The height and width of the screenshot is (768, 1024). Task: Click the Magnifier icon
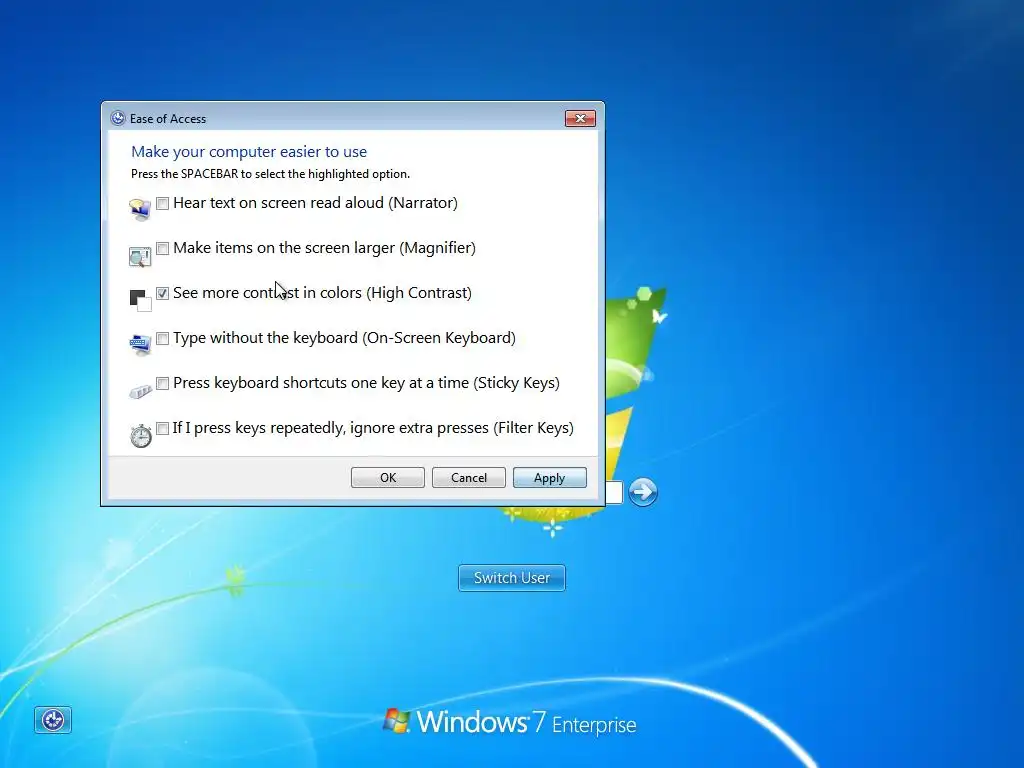pyautogui.click(x=140, y=256)
